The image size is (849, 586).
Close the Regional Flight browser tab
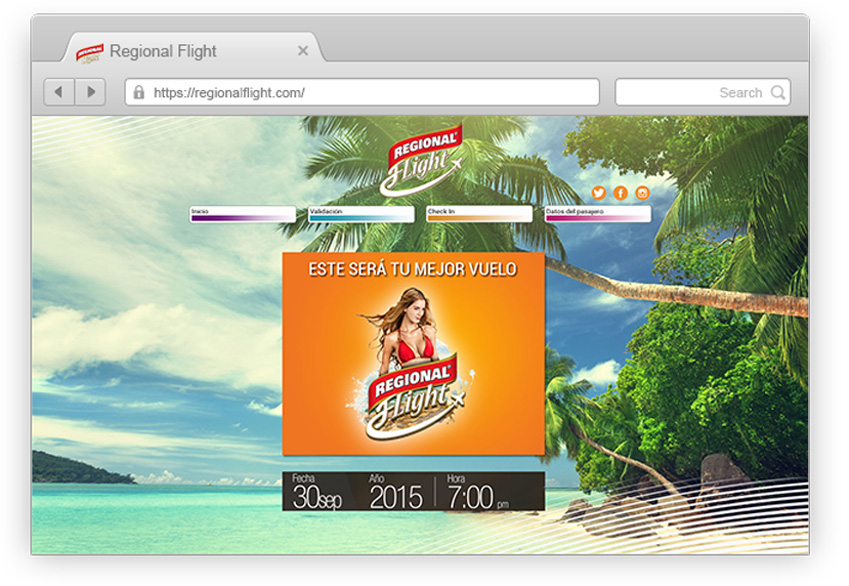(x=303, y=51)
